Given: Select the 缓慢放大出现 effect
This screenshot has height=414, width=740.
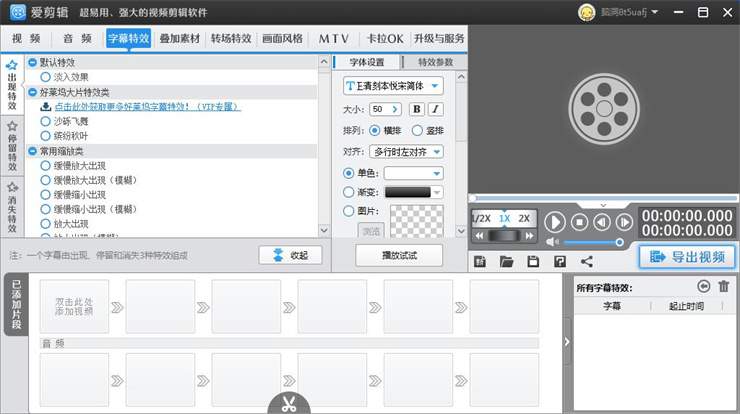Looking at the screenshot, I should tap(46, 166).
